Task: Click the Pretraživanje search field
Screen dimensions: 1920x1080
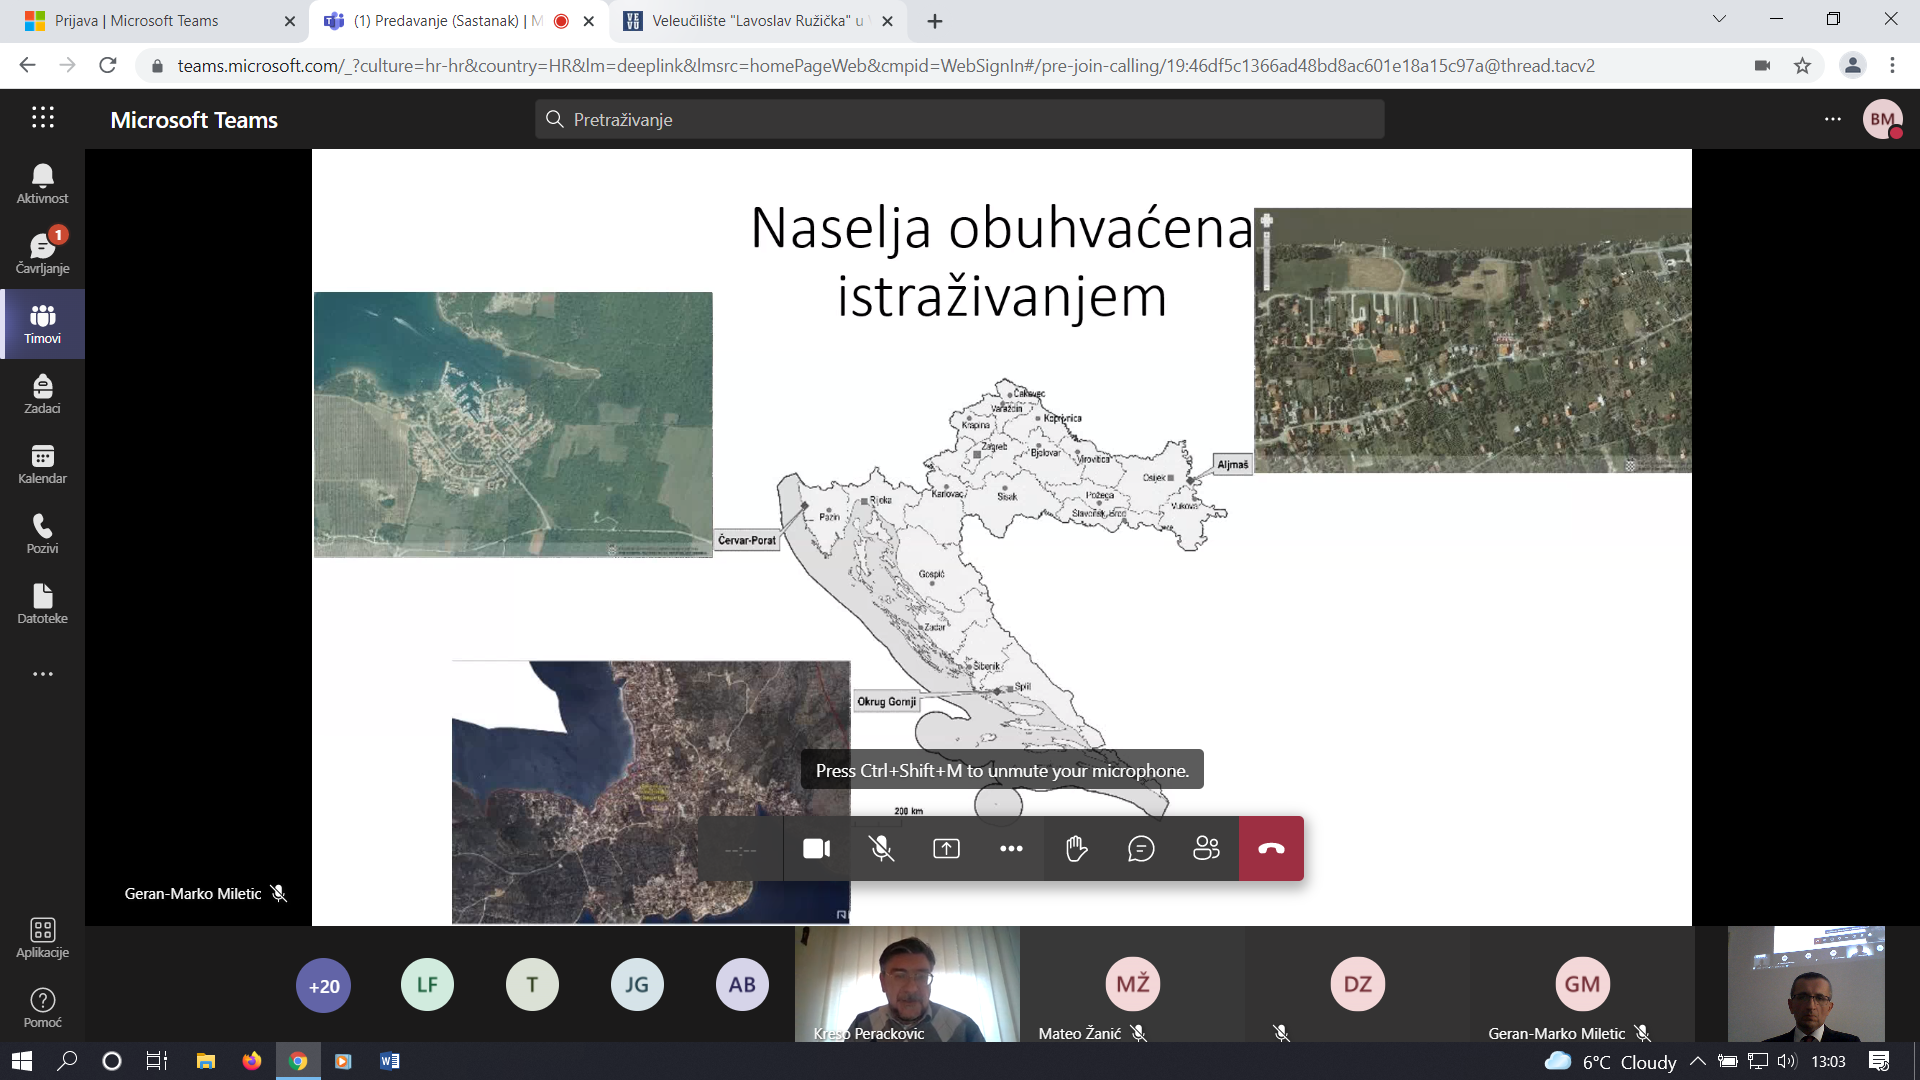Action: click(x=960, y=120)
